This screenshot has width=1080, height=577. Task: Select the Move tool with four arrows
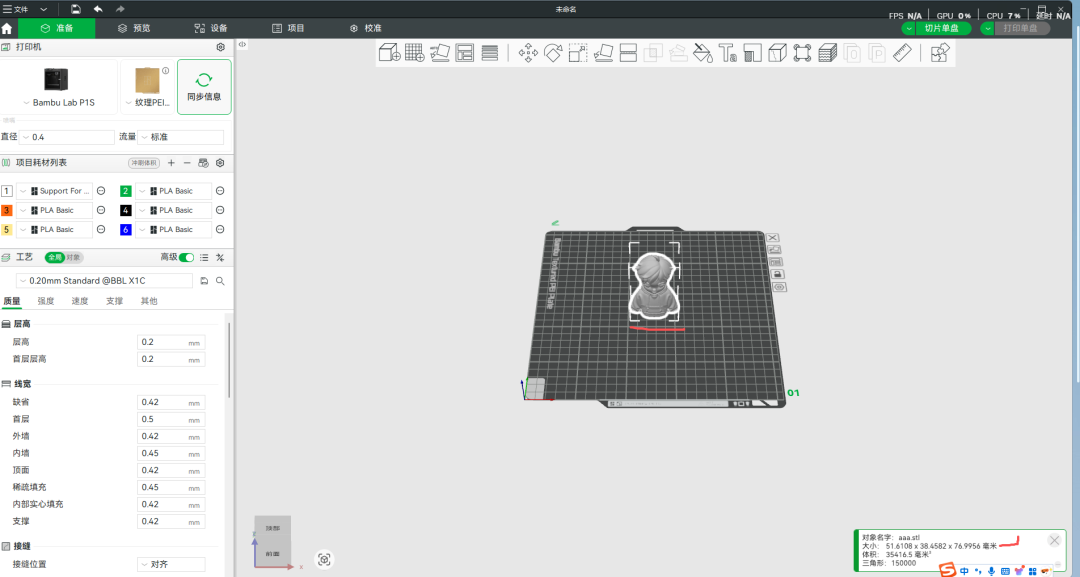528,52
